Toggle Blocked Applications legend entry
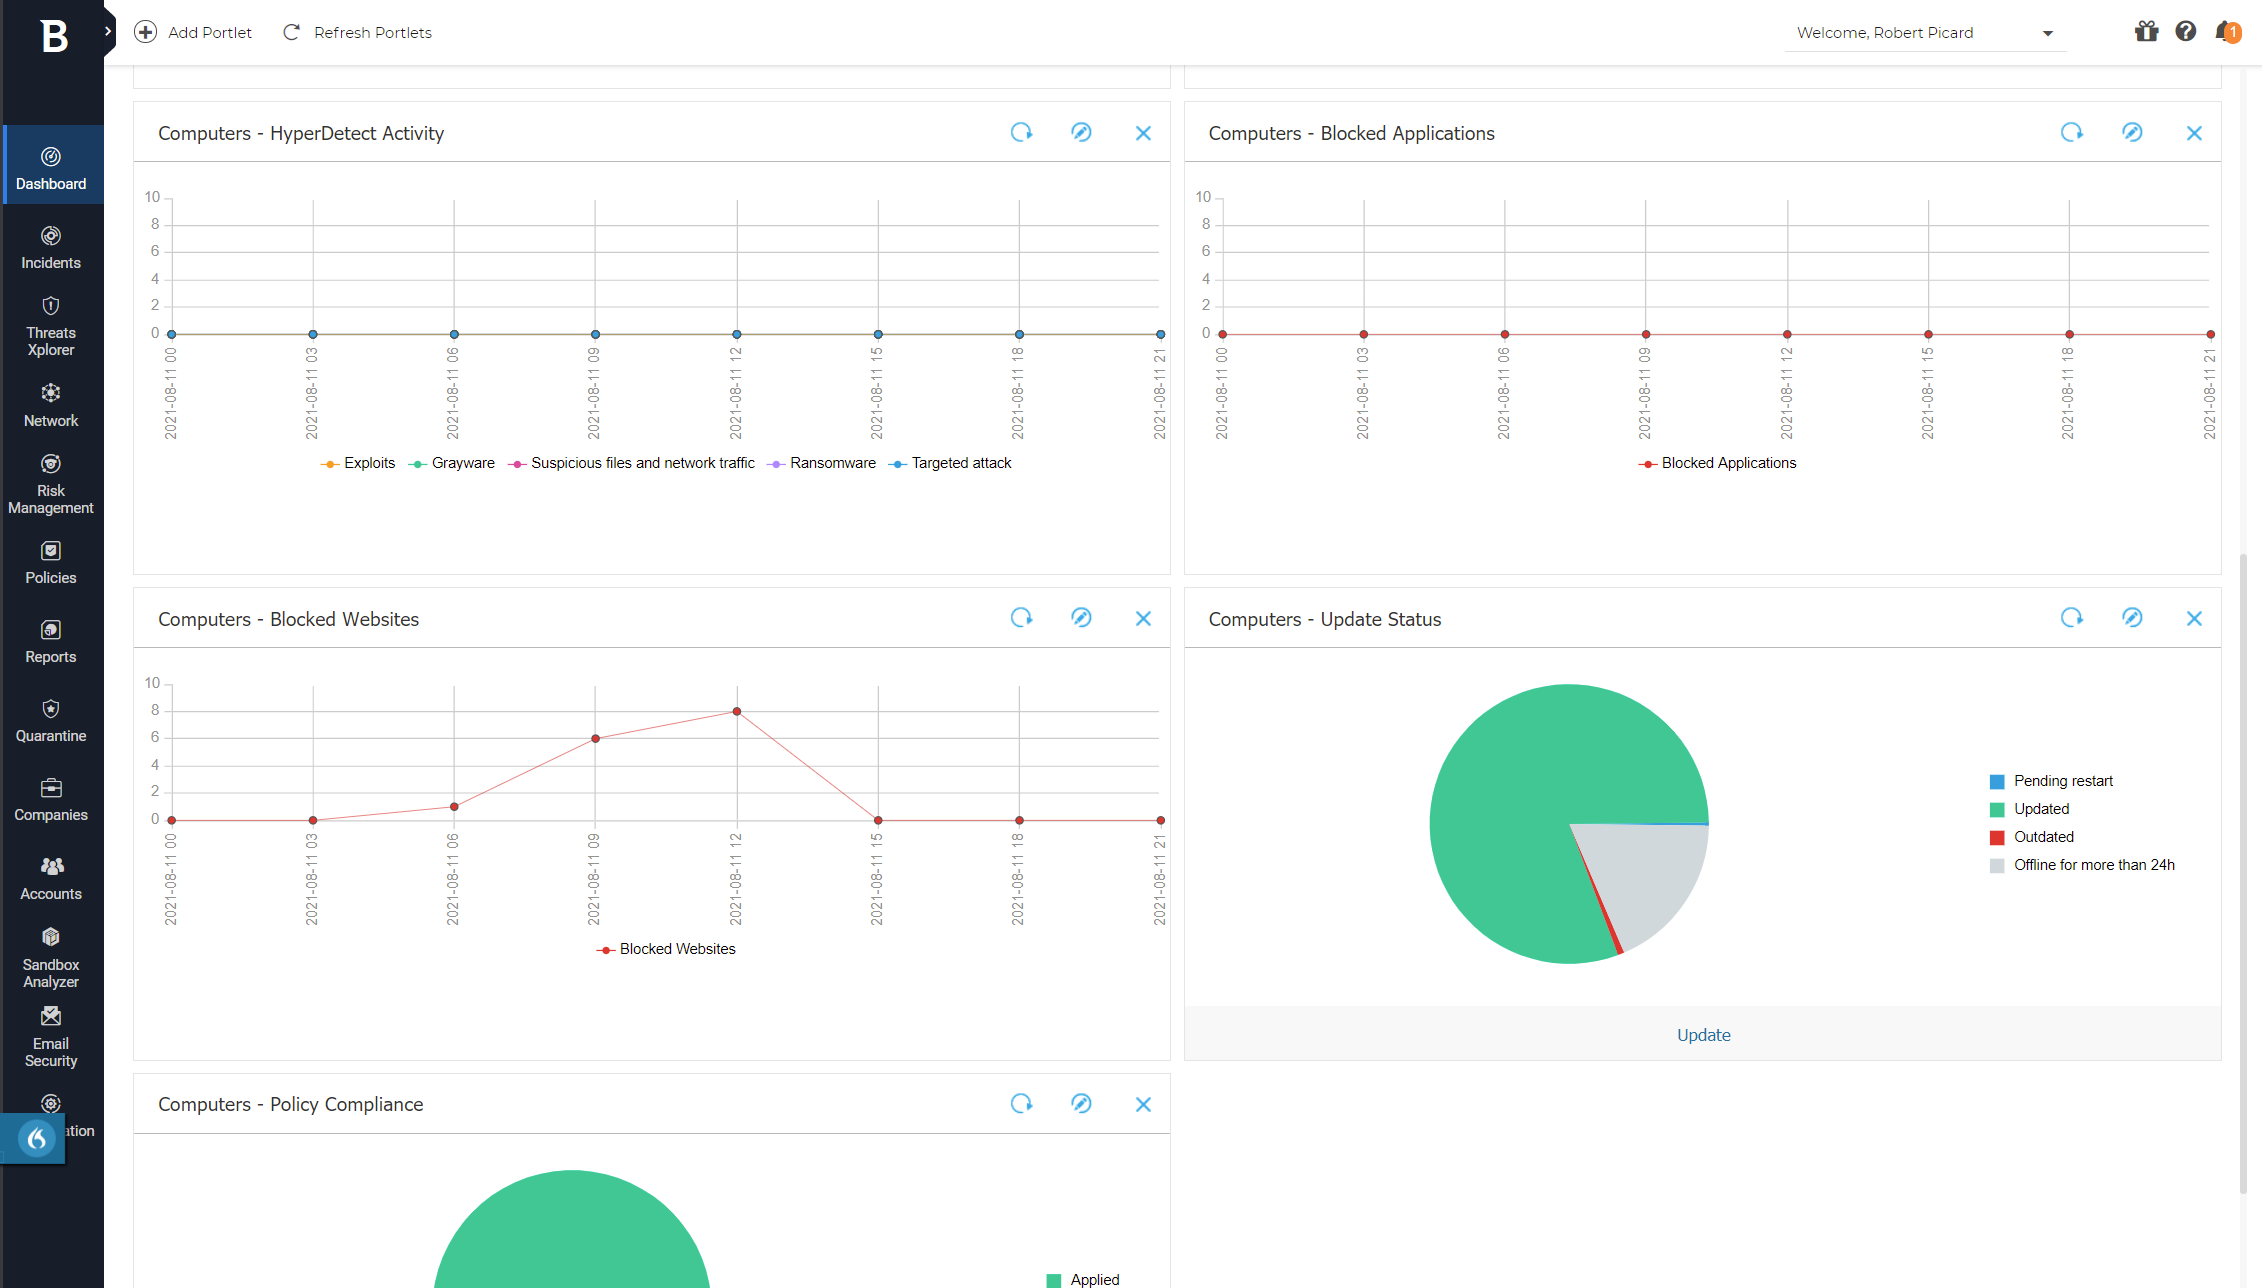The width and height of the screenshot is (2262, 1288). (1717, 463)
